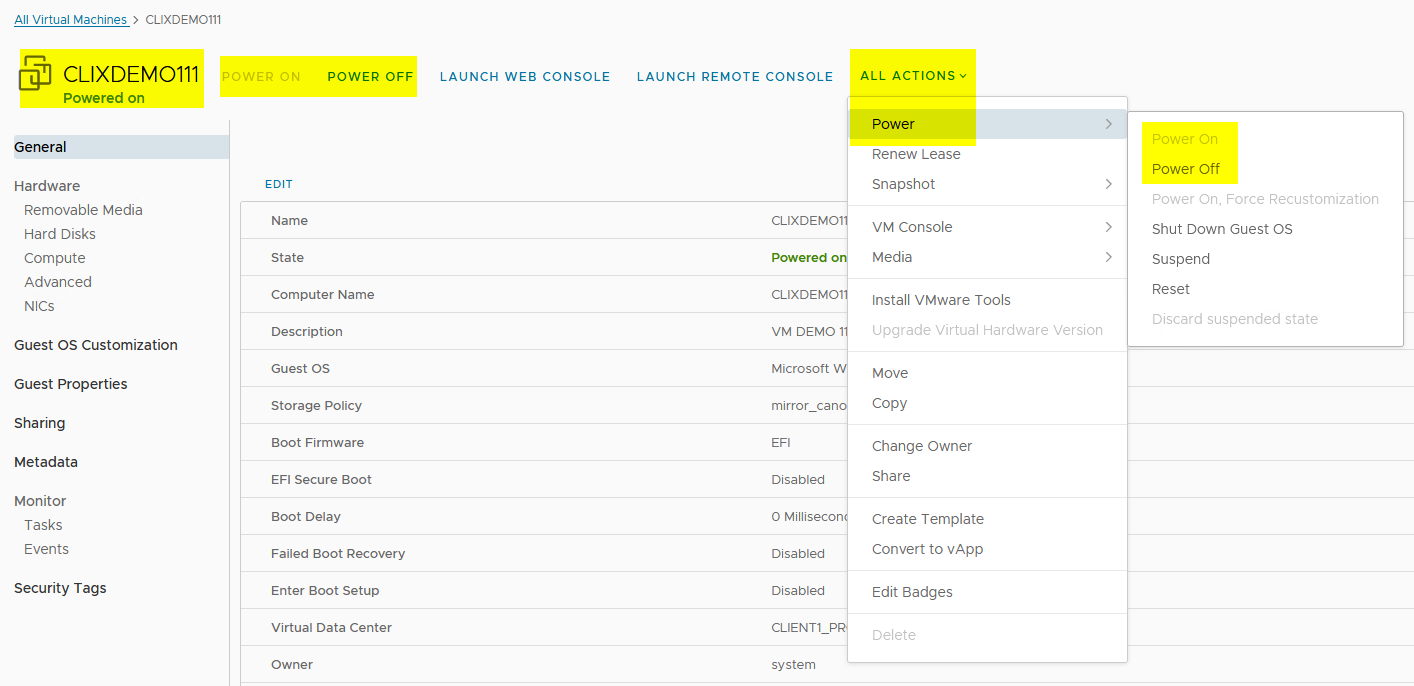This screenshot has width=1414, height=686.
Task: Go to All Virtual Machines breadcrumb
Action: (x=70, y=20)
